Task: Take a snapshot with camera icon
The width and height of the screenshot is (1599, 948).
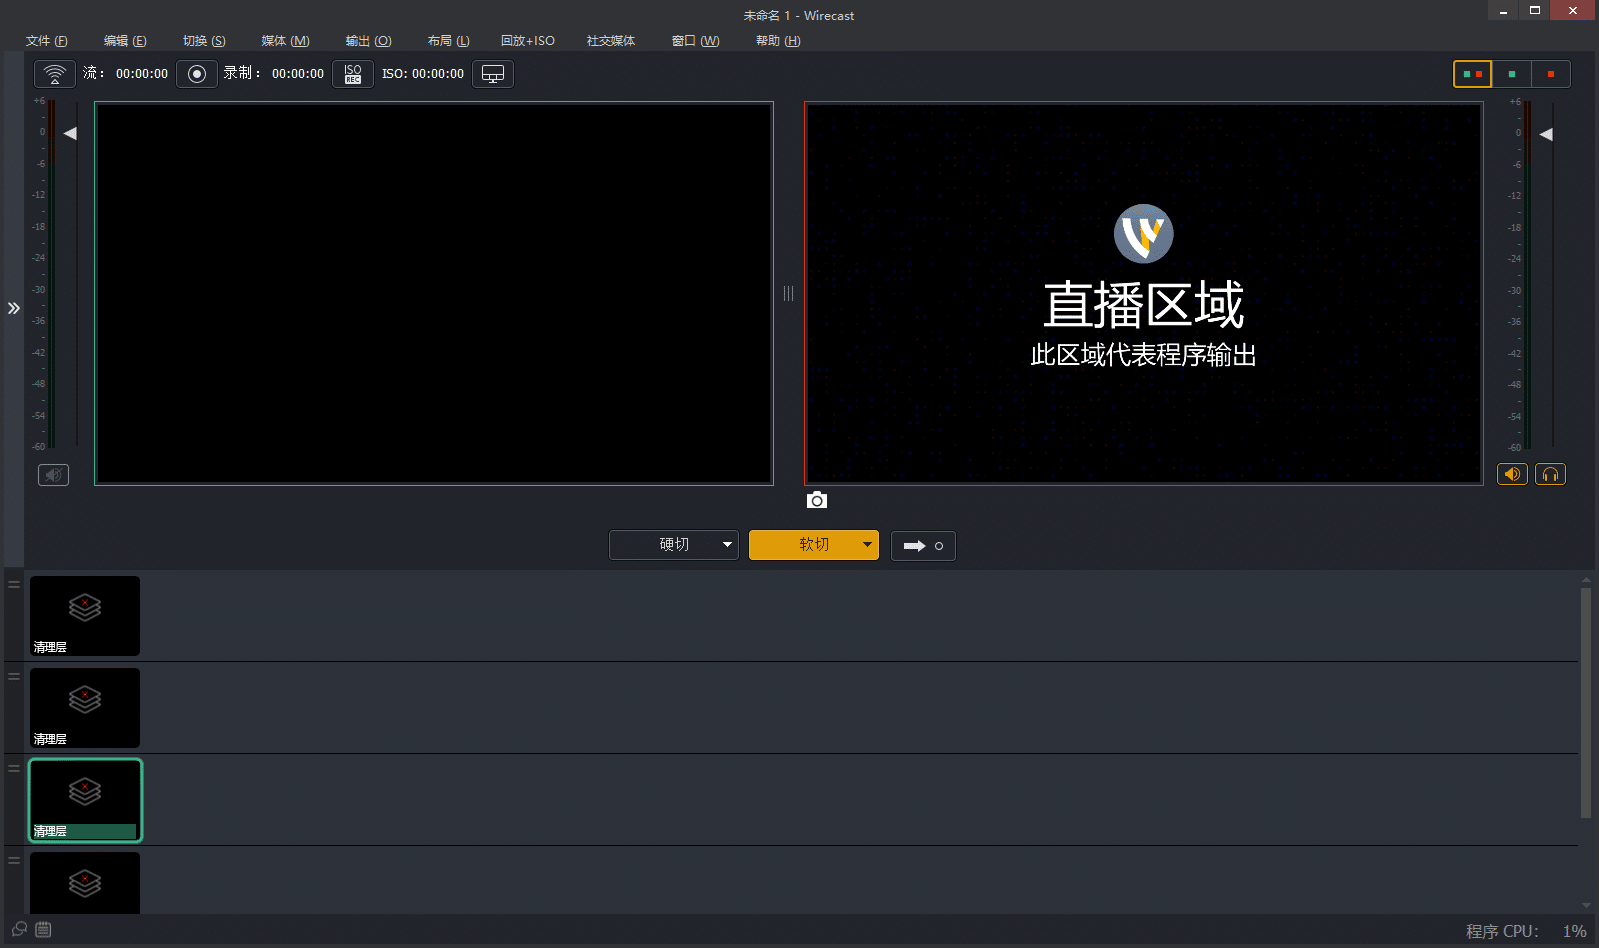Action: 817,500
